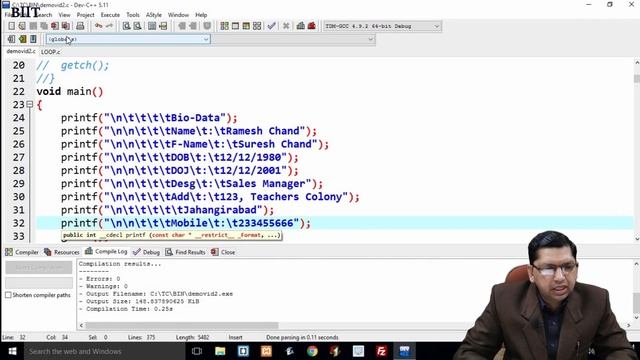Open the Window menu
The height and width of the screenshot is (360, 640).
point(178,15)
